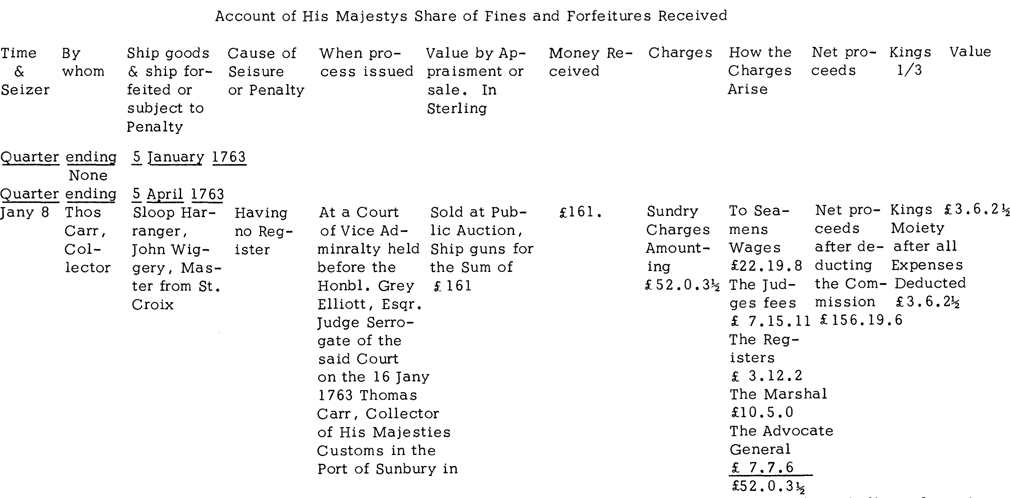Select the "Thos Carr, Collector" entry
The image size is (1010, 498).
[x=86, y=240]
